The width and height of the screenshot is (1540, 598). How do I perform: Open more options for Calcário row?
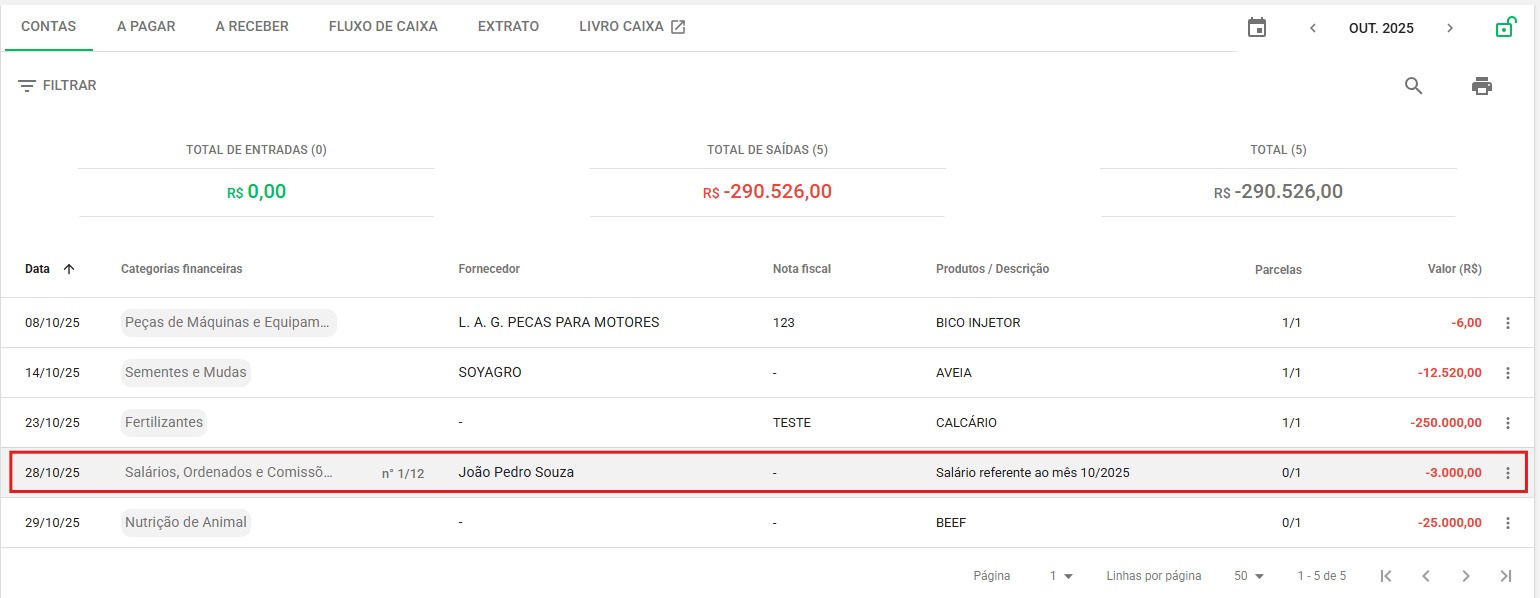(x=1508, y=423)
